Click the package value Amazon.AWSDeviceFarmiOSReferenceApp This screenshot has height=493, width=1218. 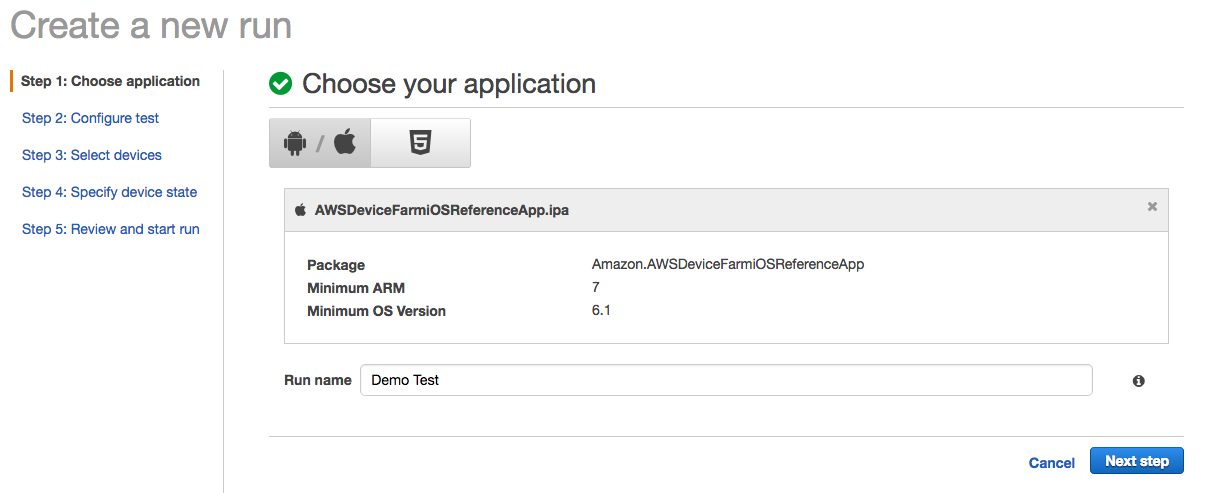728,265
